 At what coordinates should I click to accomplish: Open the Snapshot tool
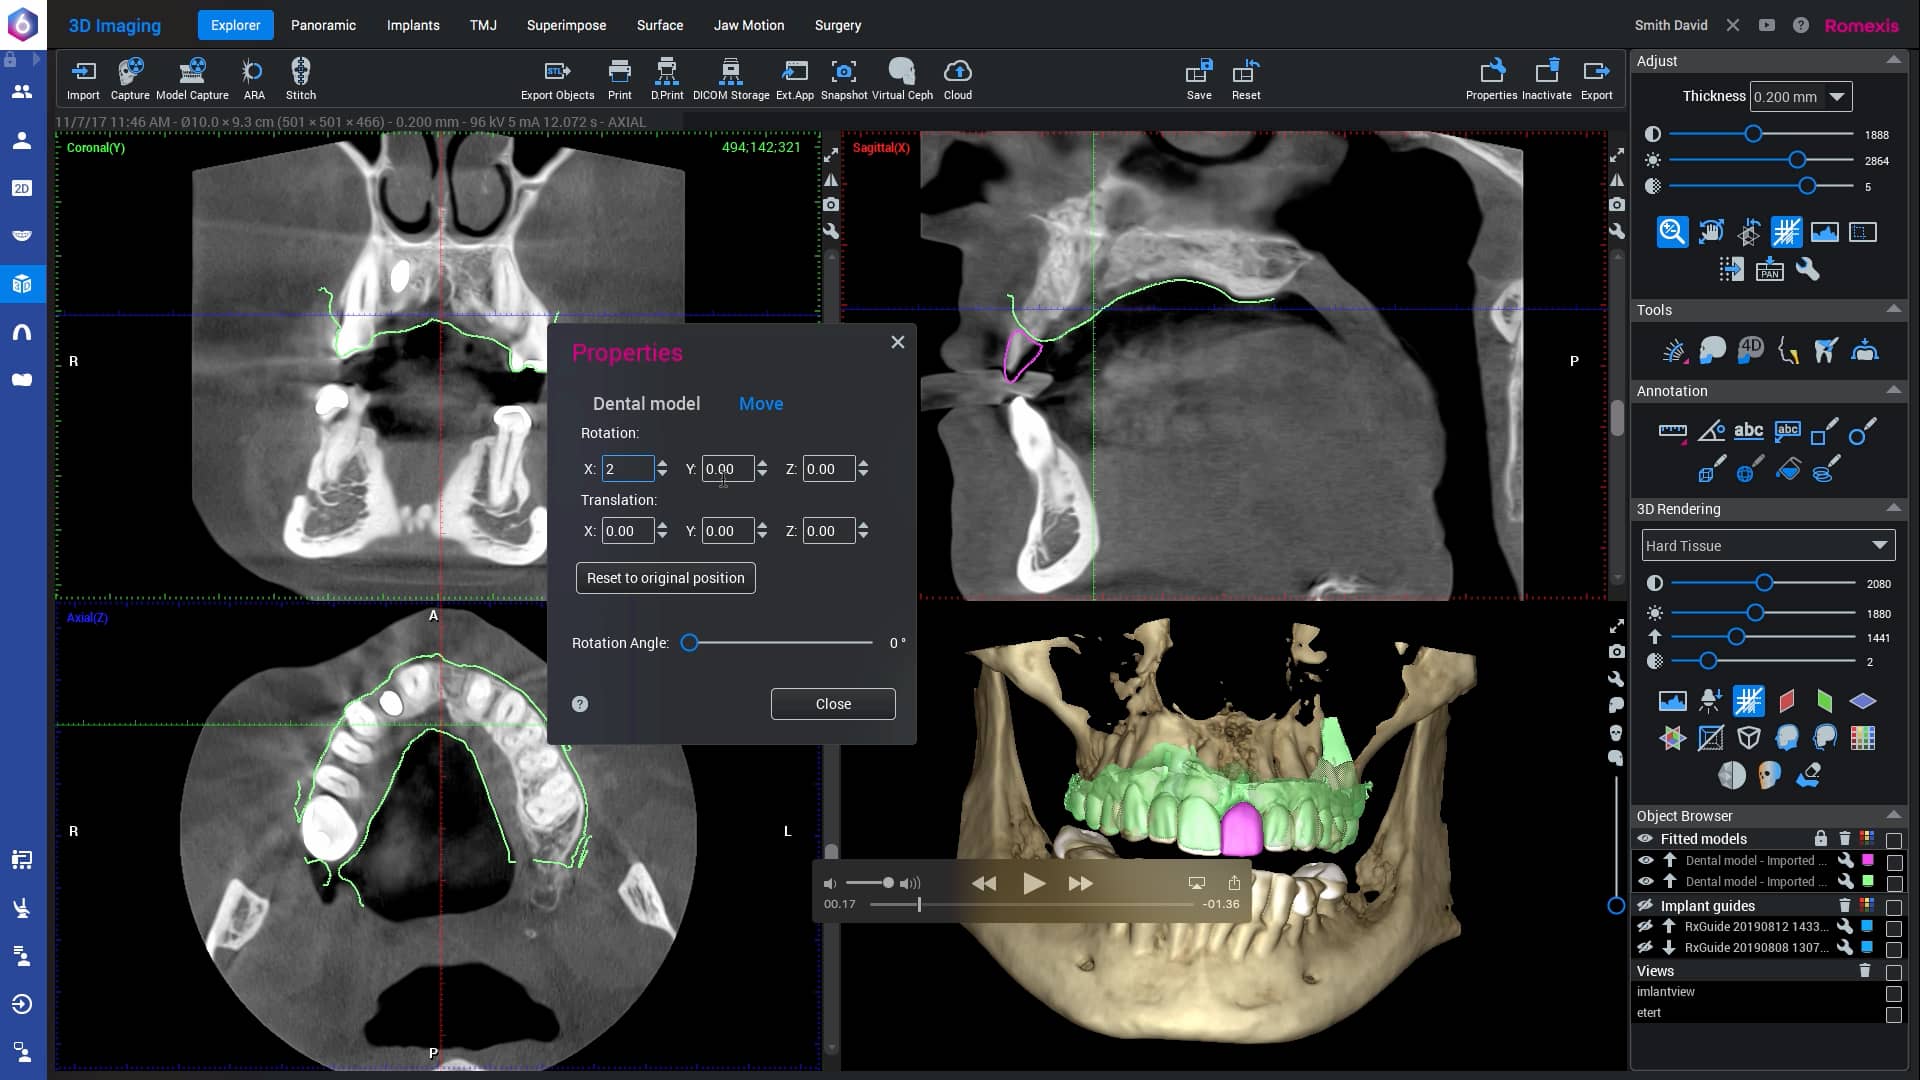click(844, 78)
